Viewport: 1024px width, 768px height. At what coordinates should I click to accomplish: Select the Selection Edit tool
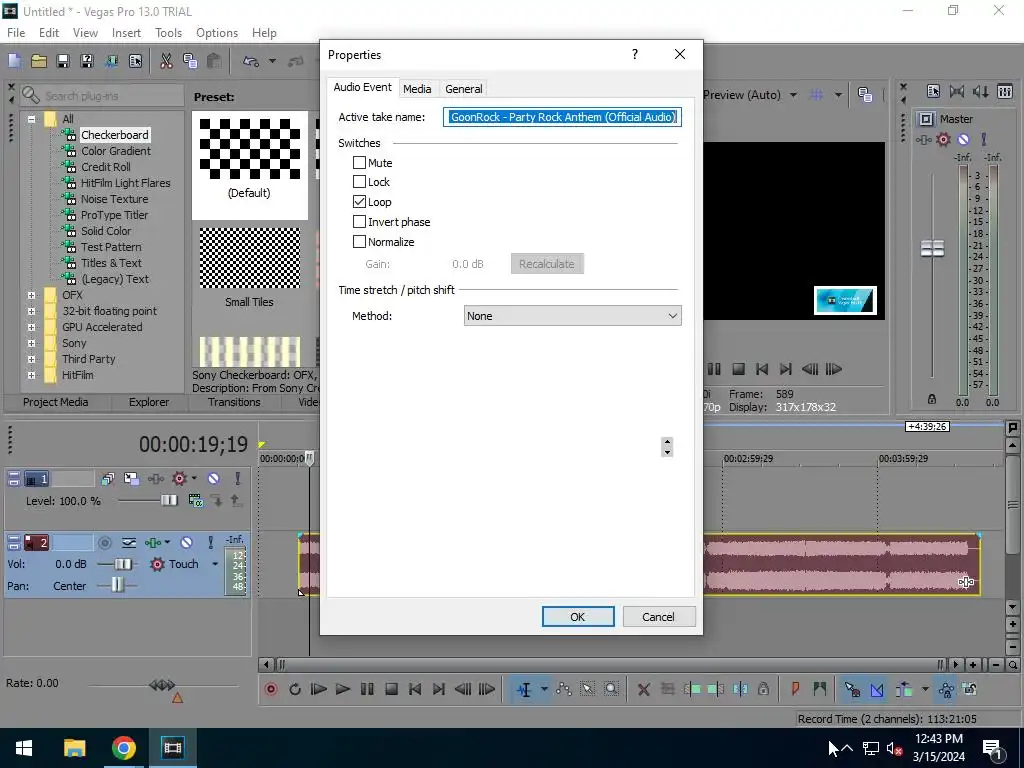coord(588,689)
